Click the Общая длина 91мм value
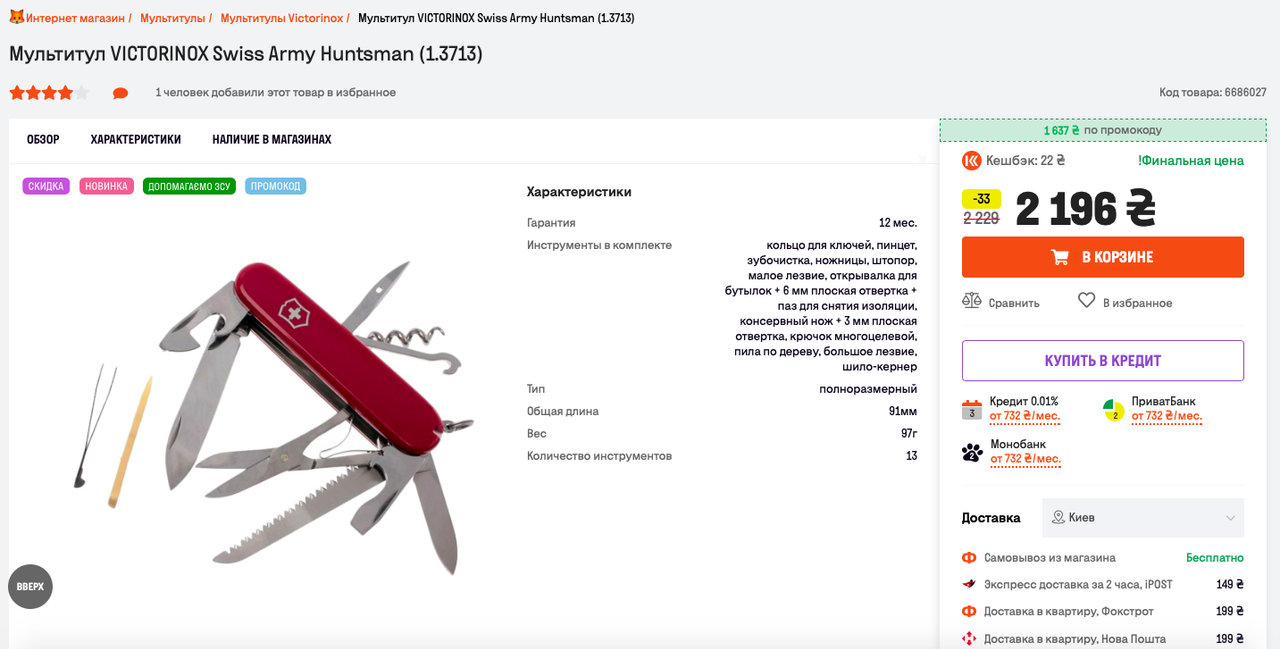This screenshot has height=649, width=1280. pyautogui.click(x=901, y=411)
